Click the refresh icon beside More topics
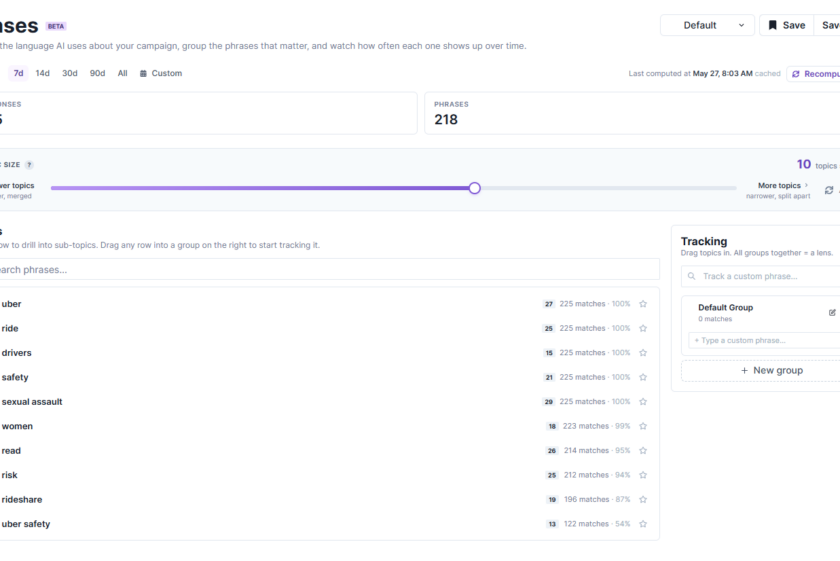The width and height of the screenshot is (840, 561). 829,190
